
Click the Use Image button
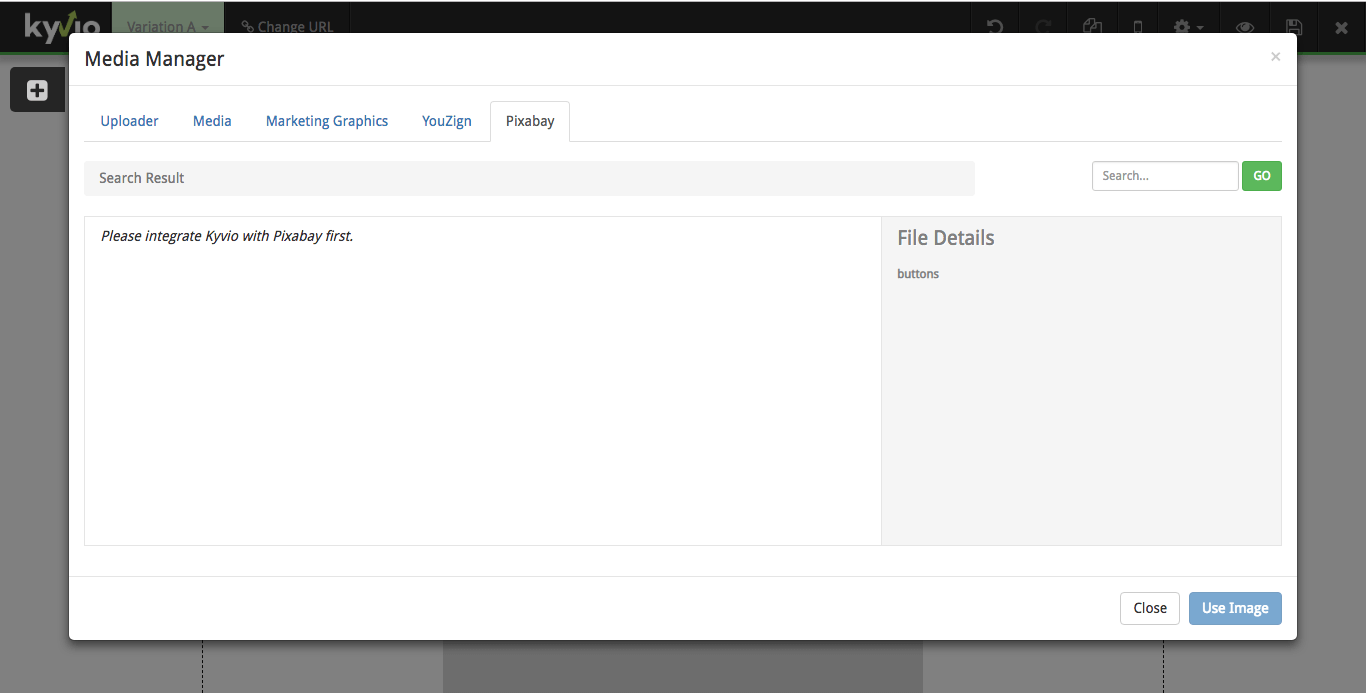click(x=1235, y=608)
